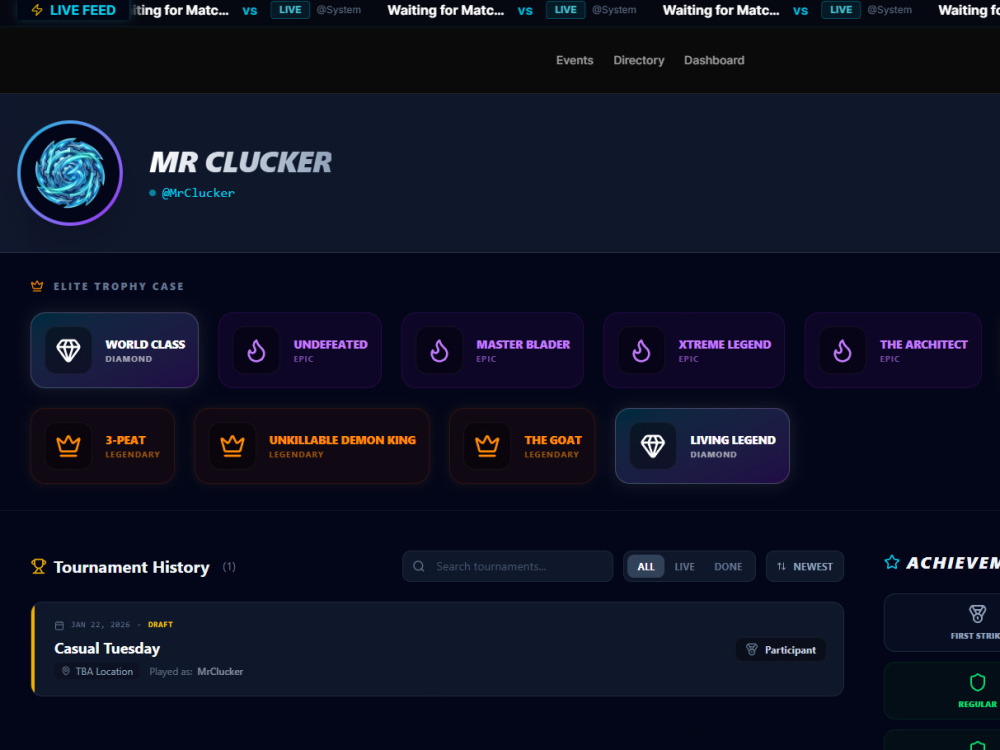Click the Tournament History count (1)
The width and height of the screenshot is (1000, 750).
(229, 566)
